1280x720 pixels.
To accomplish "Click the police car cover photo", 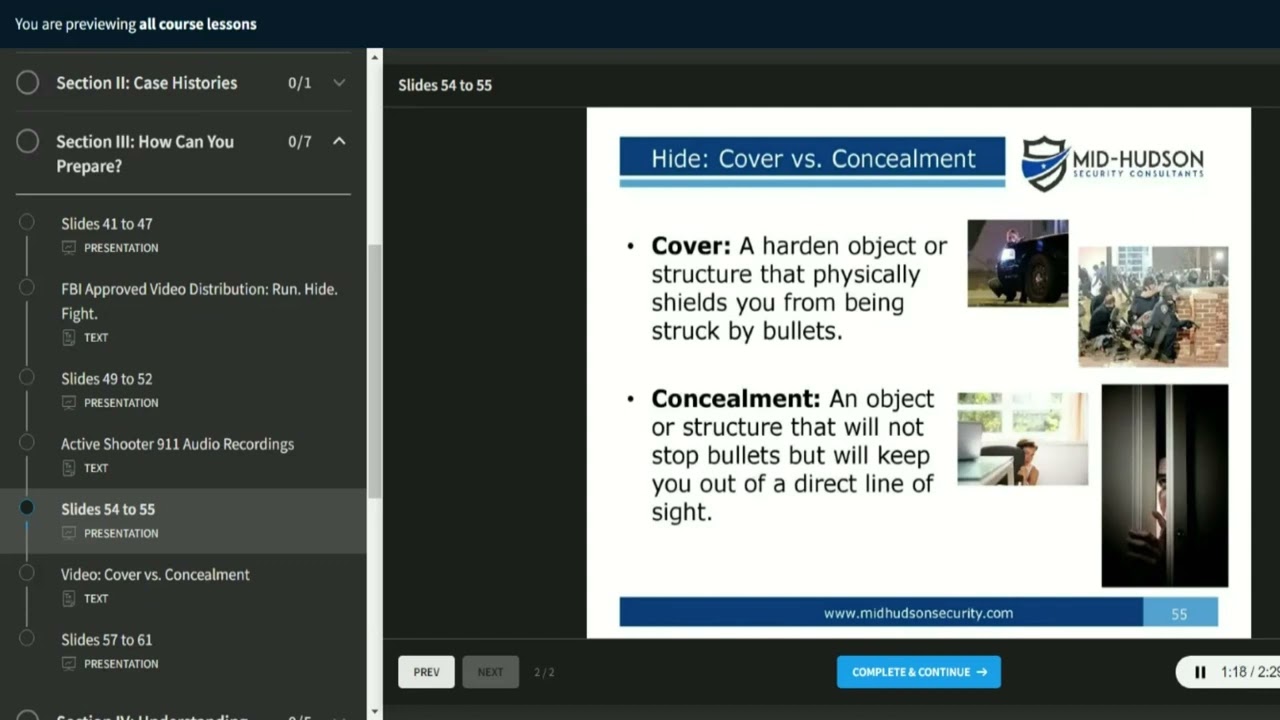I will pos(1018,263).
